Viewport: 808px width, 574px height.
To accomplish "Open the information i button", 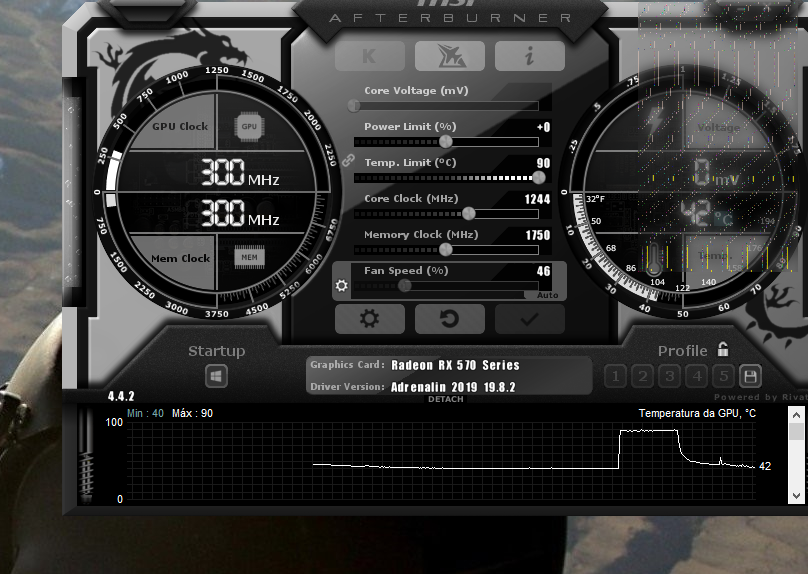I will coord(529,56).
